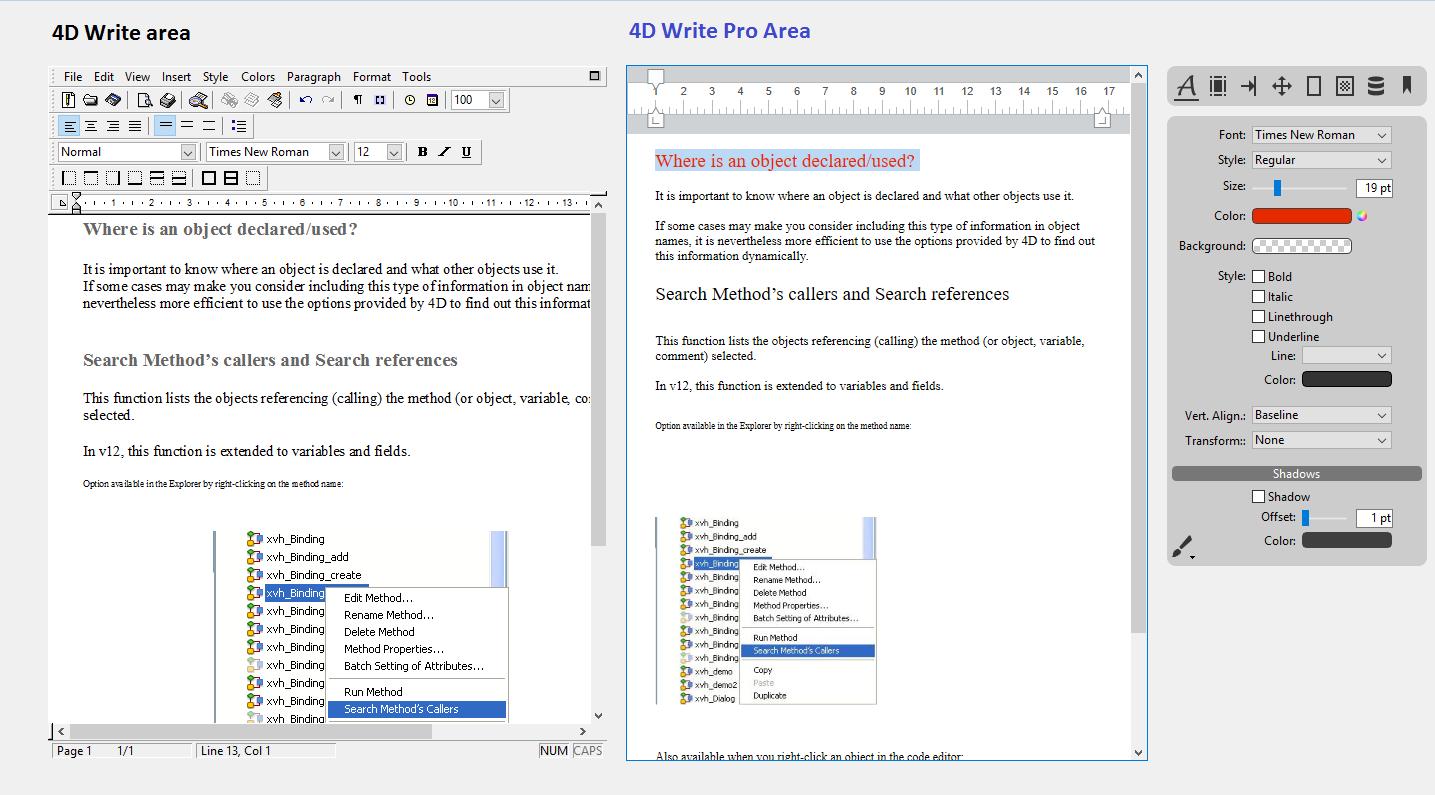
Task: Click the Size value field showing 19 pt
Action: click(1373, 188)
